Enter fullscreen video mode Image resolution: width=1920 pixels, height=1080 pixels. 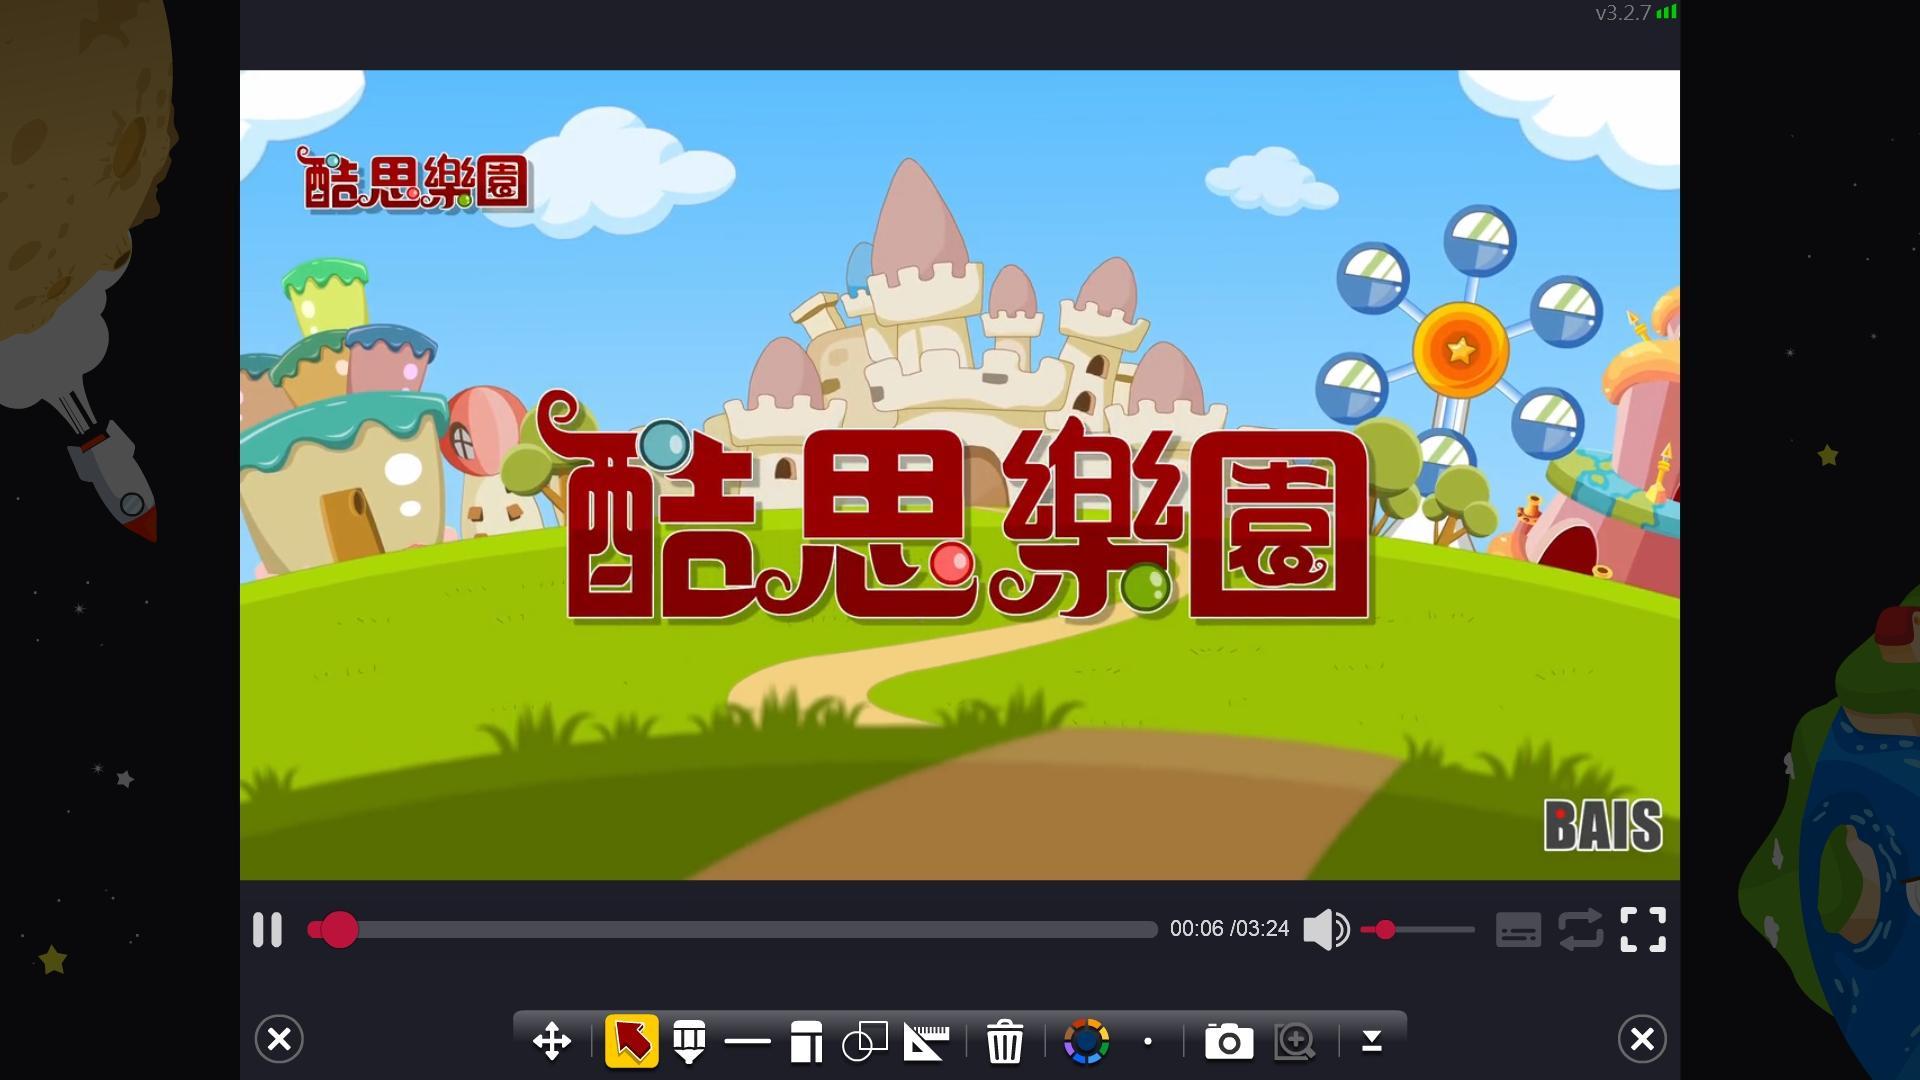click(x=1643, y=930)
